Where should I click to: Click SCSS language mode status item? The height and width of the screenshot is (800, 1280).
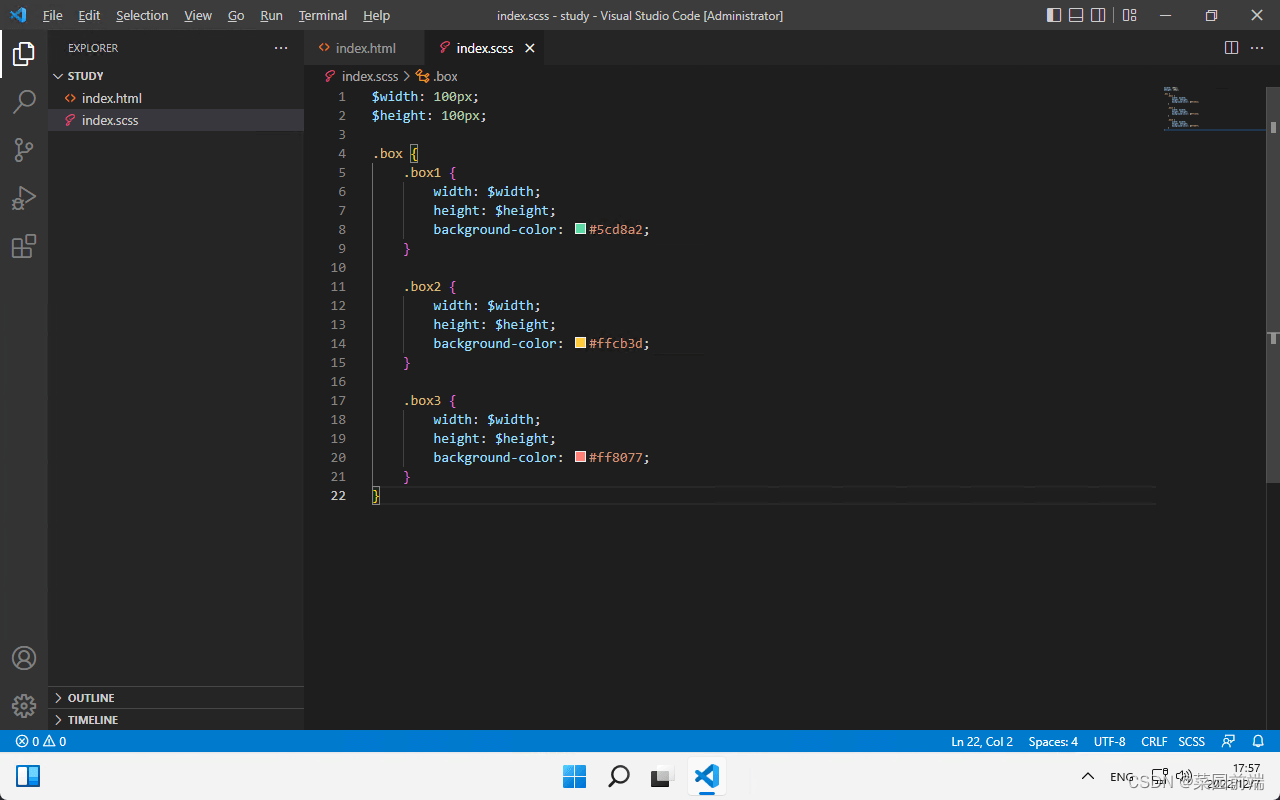point(1191,741)
